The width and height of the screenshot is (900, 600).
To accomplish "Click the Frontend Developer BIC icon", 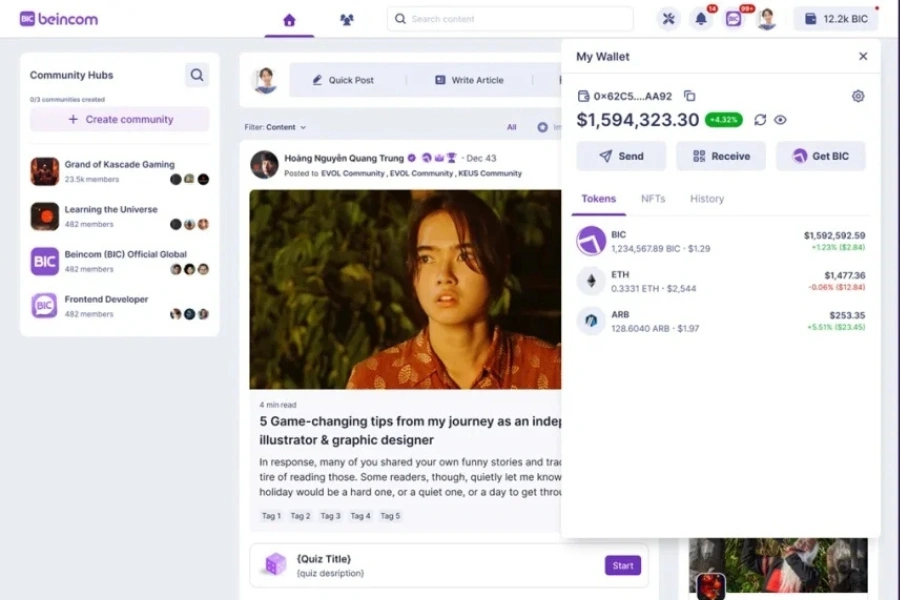I will (x=45, y=306).
